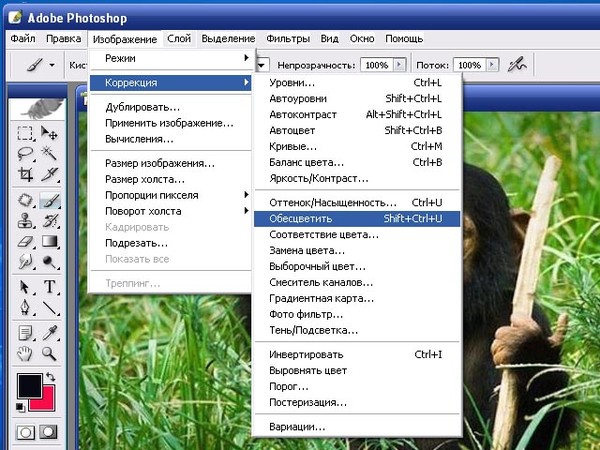Select the Dodge tool
600x450 pixels.
(x=49, y=262)
